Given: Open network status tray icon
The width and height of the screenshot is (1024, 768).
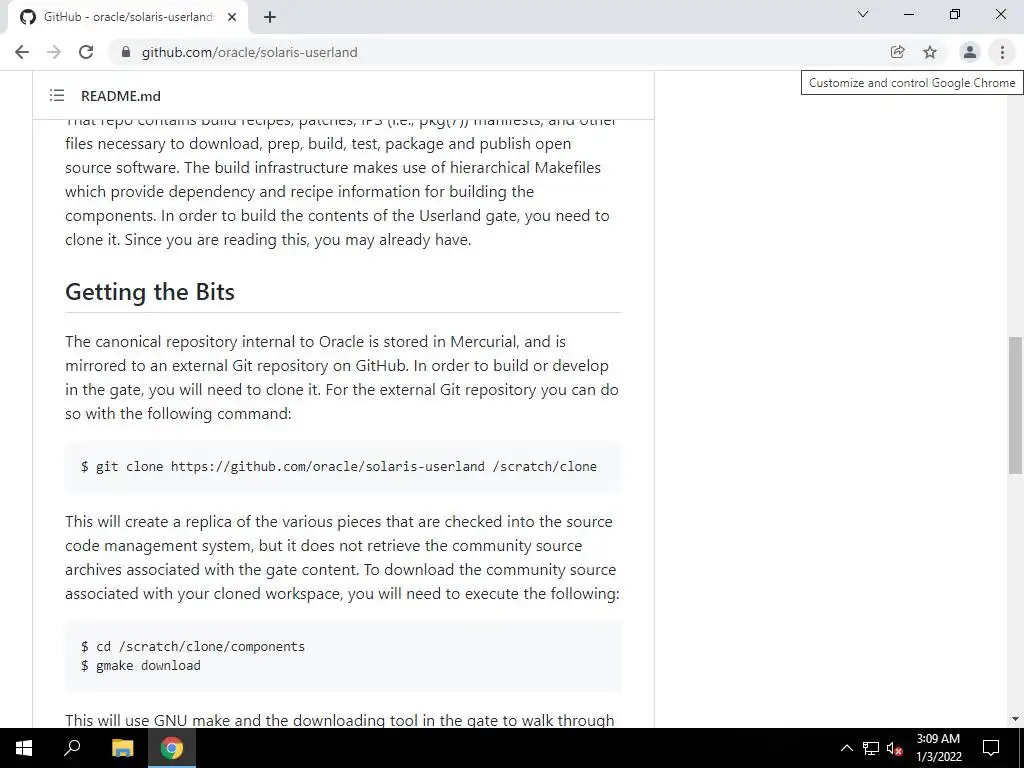Looking at the screenshot, I should [x=871, y=748].
